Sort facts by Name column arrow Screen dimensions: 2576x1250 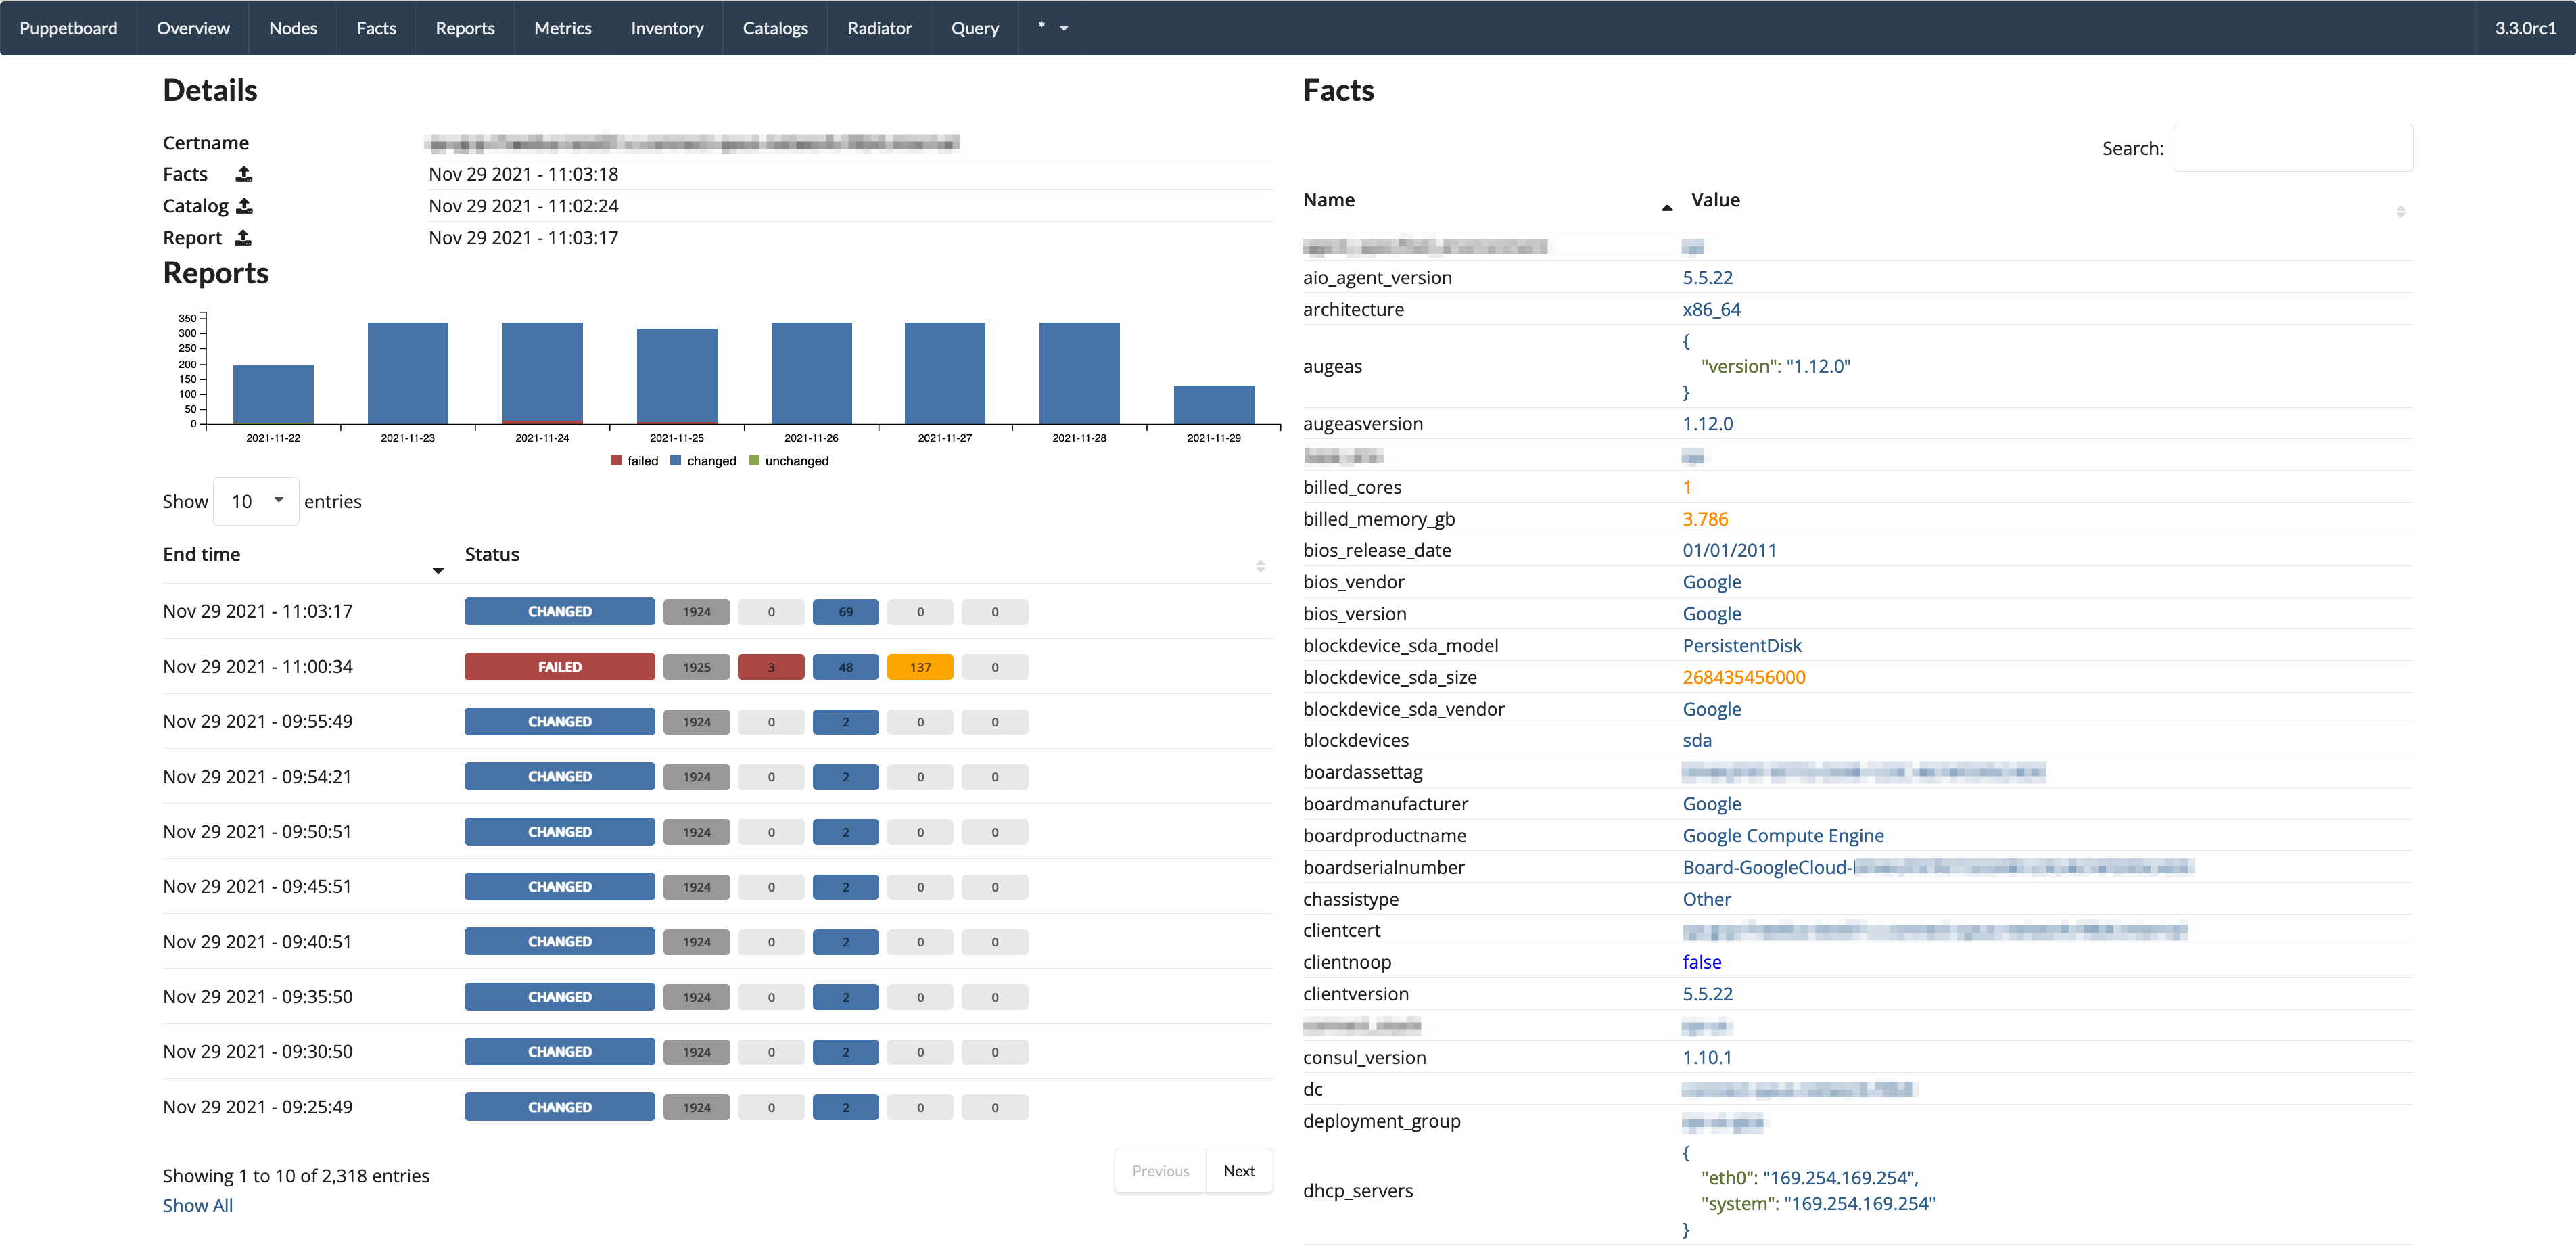point(1666,207)
